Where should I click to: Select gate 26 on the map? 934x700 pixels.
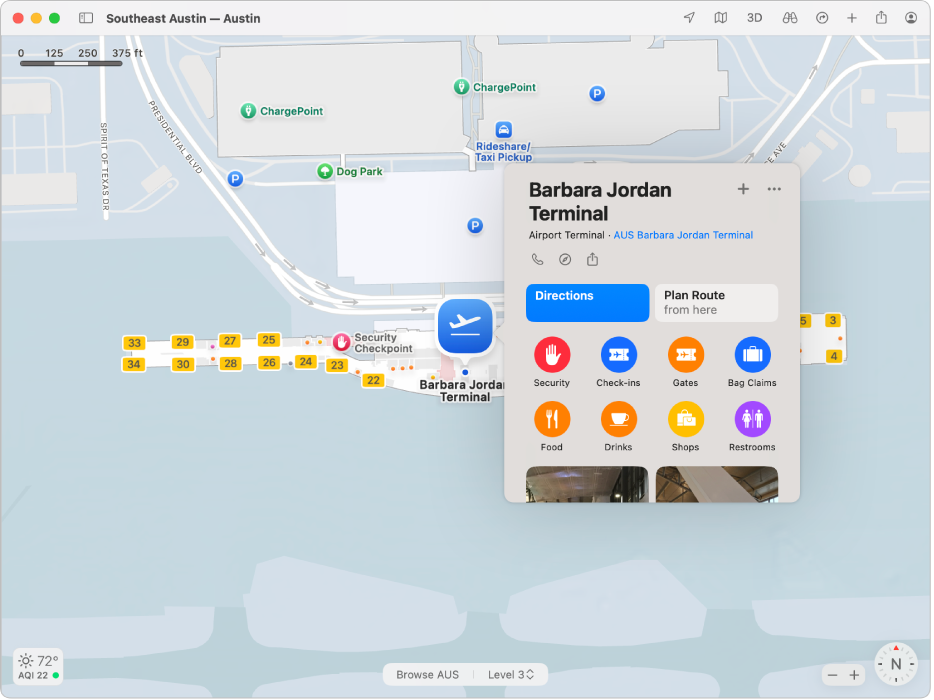269,362
